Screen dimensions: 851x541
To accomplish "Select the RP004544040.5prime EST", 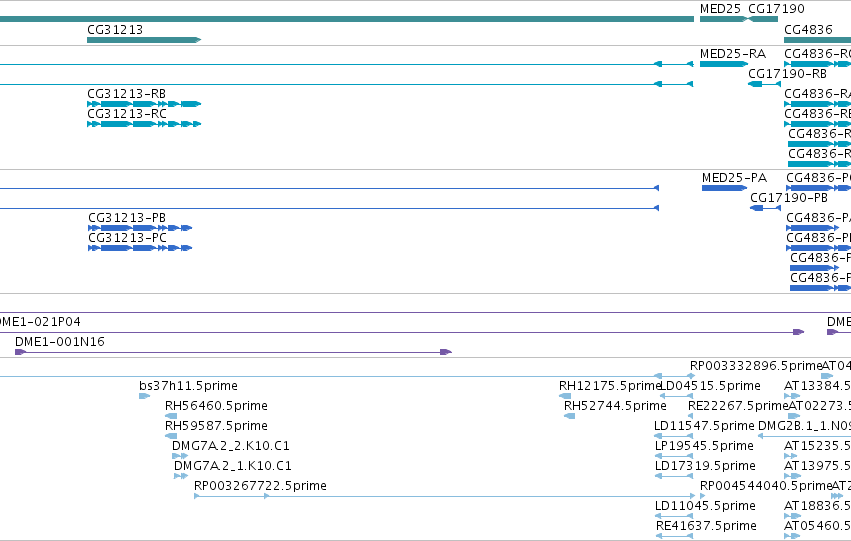I will 766,486.
